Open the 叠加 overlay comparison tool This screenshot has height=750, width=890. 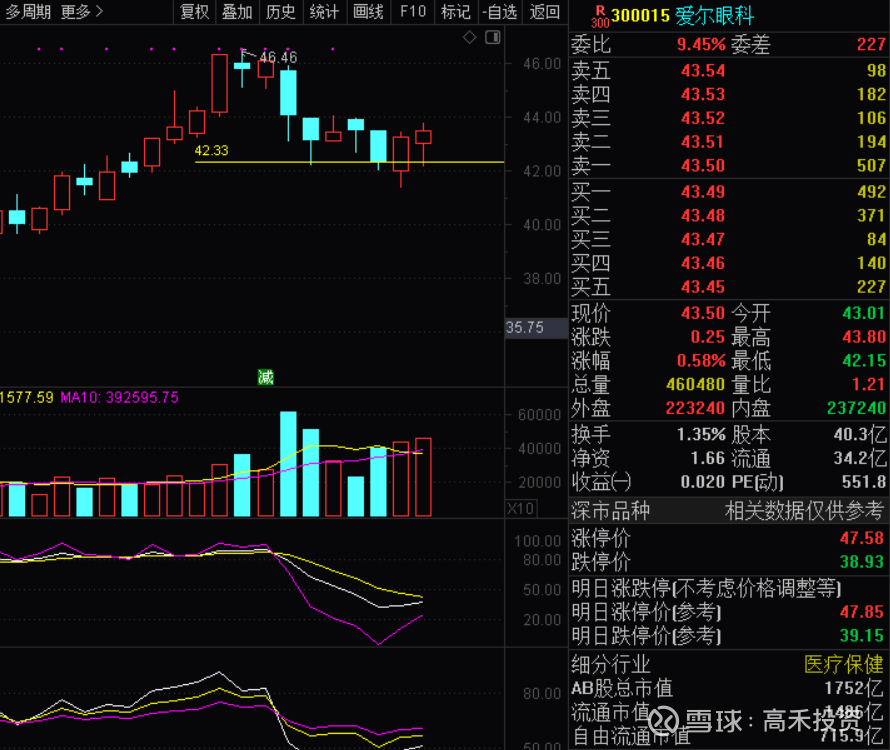coord(237,13)
